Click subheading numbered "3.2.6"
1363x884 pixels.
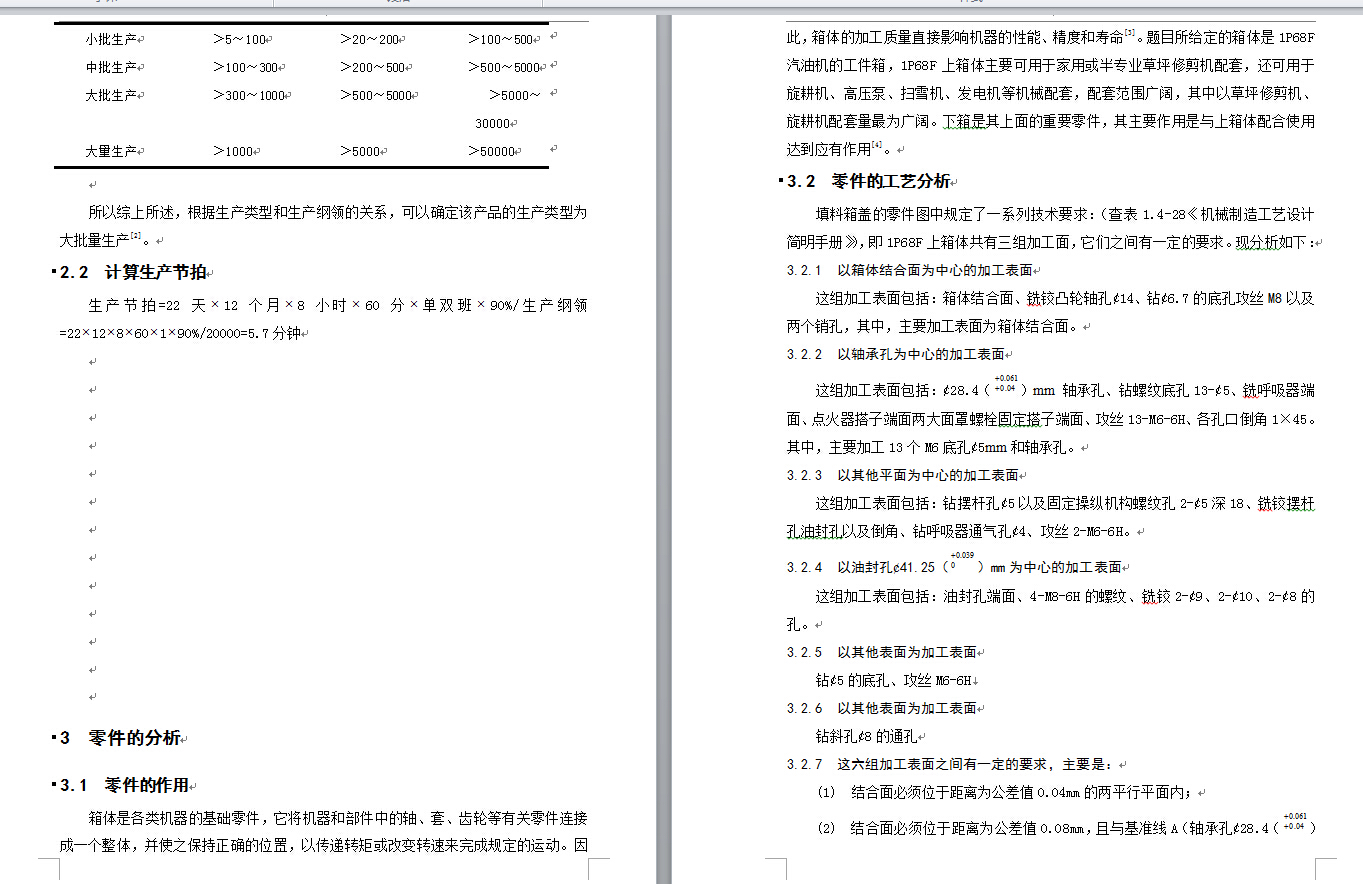click(x=883, y=708)
